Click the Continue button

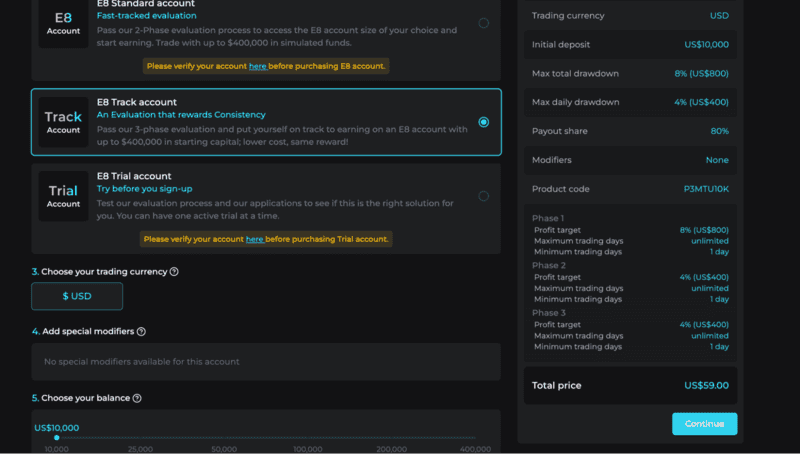tap(704, 424)
